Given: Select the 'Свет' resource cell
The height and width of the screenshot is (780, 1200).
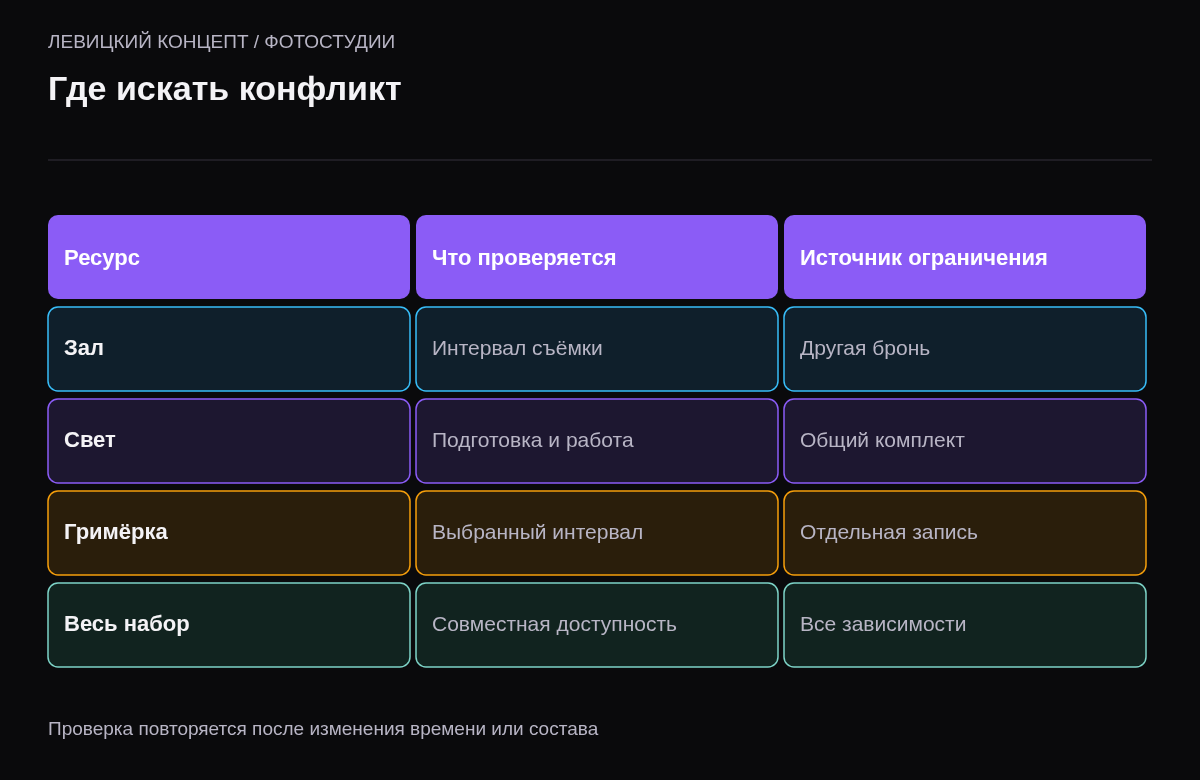Looking at the screenshot, I should click(229, 441).
